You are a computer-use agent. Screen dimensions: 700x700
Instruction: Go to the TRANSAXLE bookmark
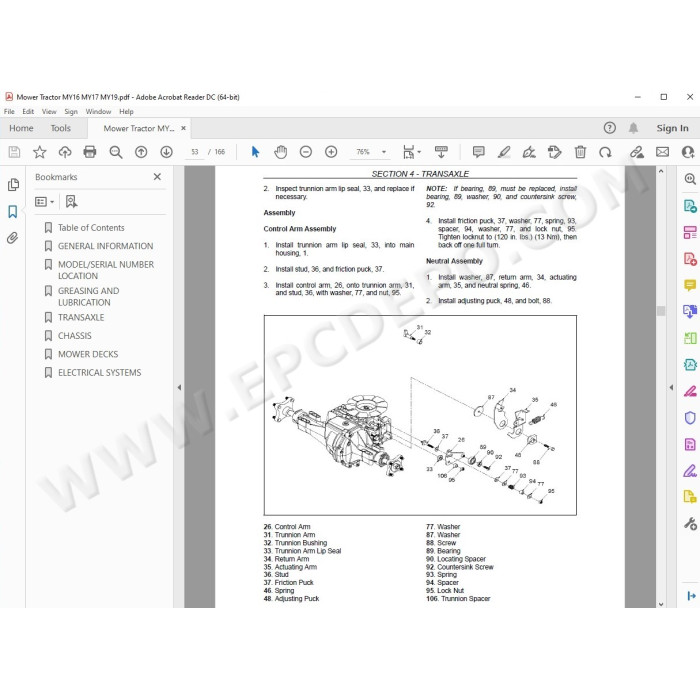[81, 317]
